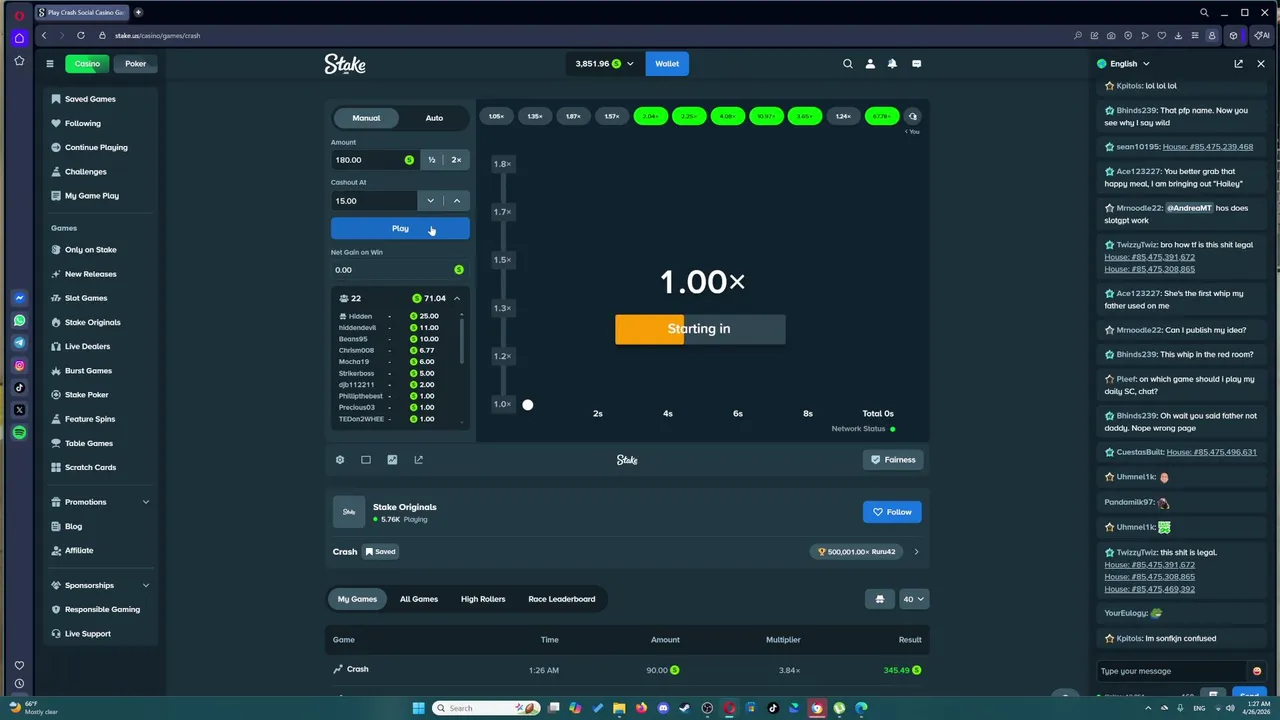Open live stats chart icon

coord(392,460)
